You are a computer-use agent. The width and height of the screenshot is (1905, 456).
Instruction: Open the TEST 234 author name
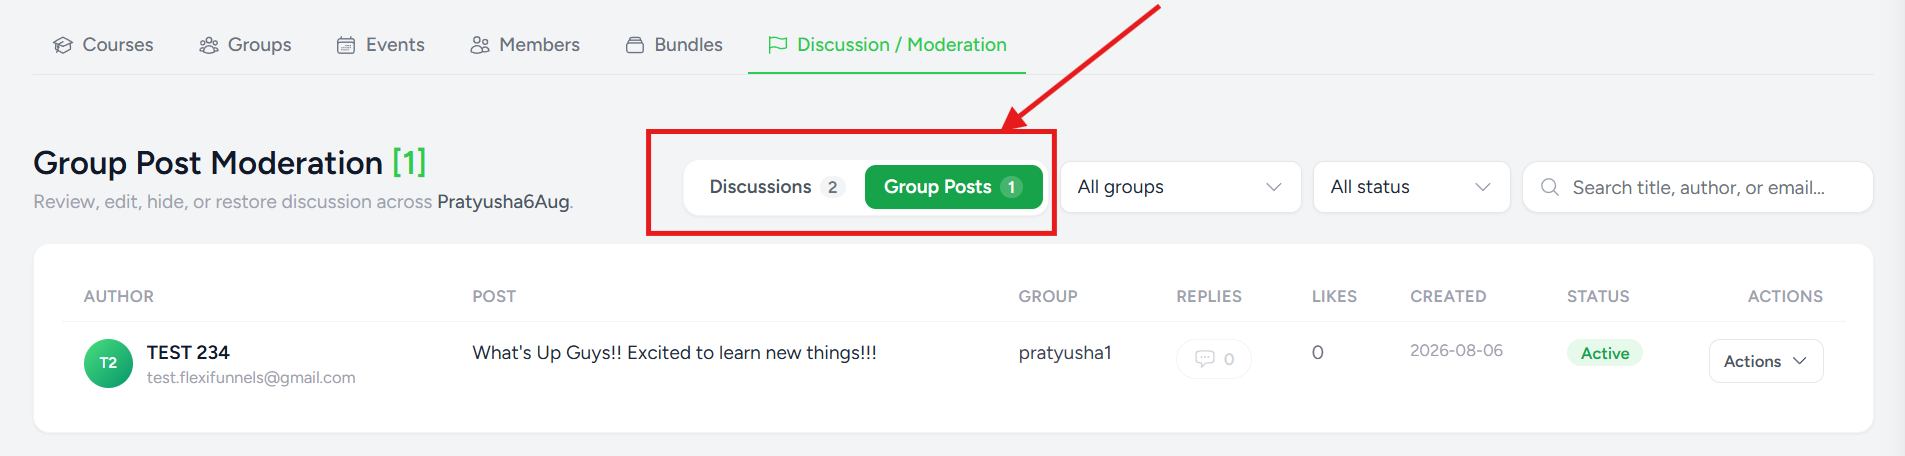point(188,352)
